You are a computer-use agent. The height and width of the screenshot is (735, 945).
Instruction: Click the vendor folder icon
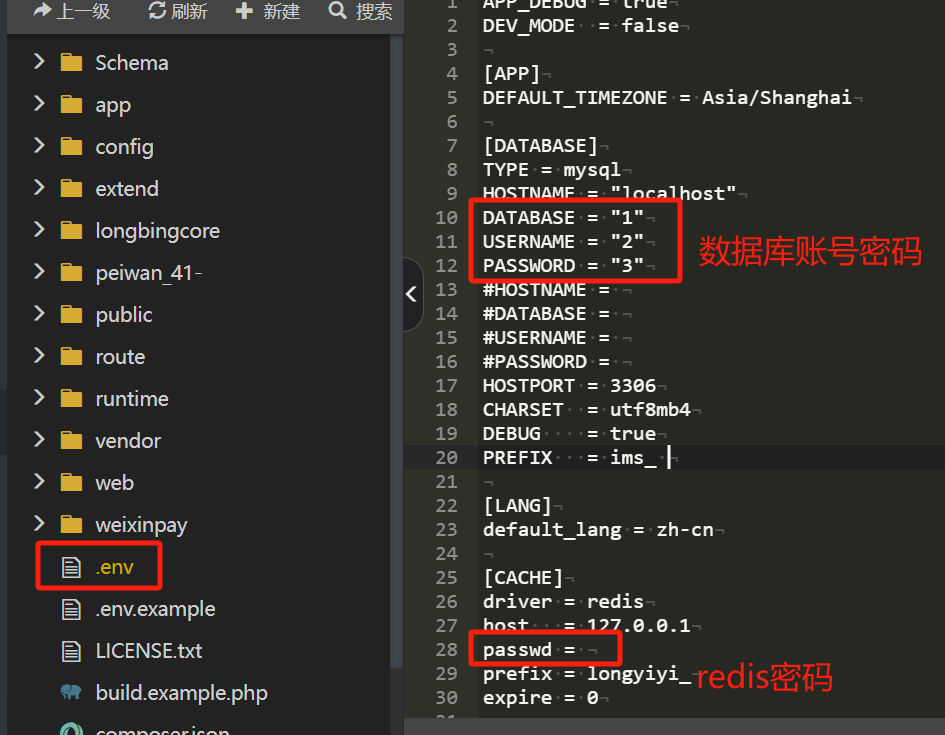point(71,441)
